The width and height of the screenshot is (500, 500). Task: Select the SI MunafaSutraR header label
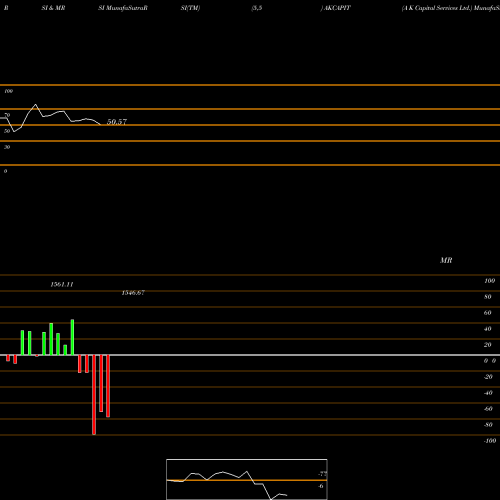123,8
